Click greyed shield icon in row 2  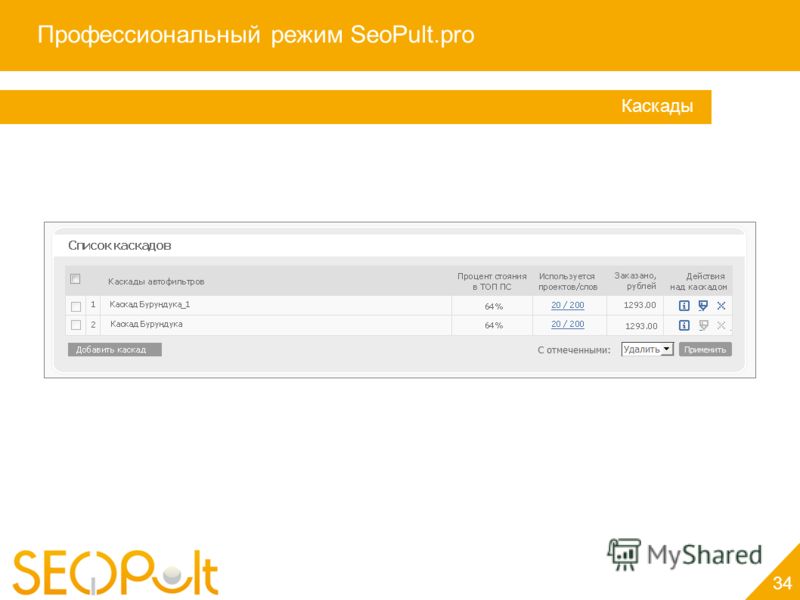tap(703, 325)
